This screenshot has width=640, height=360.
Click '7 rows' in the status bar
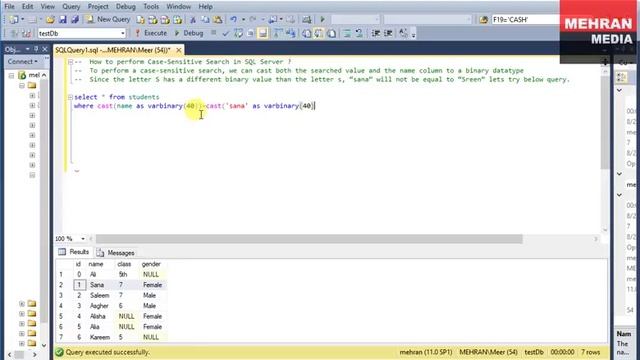[591, 352]
